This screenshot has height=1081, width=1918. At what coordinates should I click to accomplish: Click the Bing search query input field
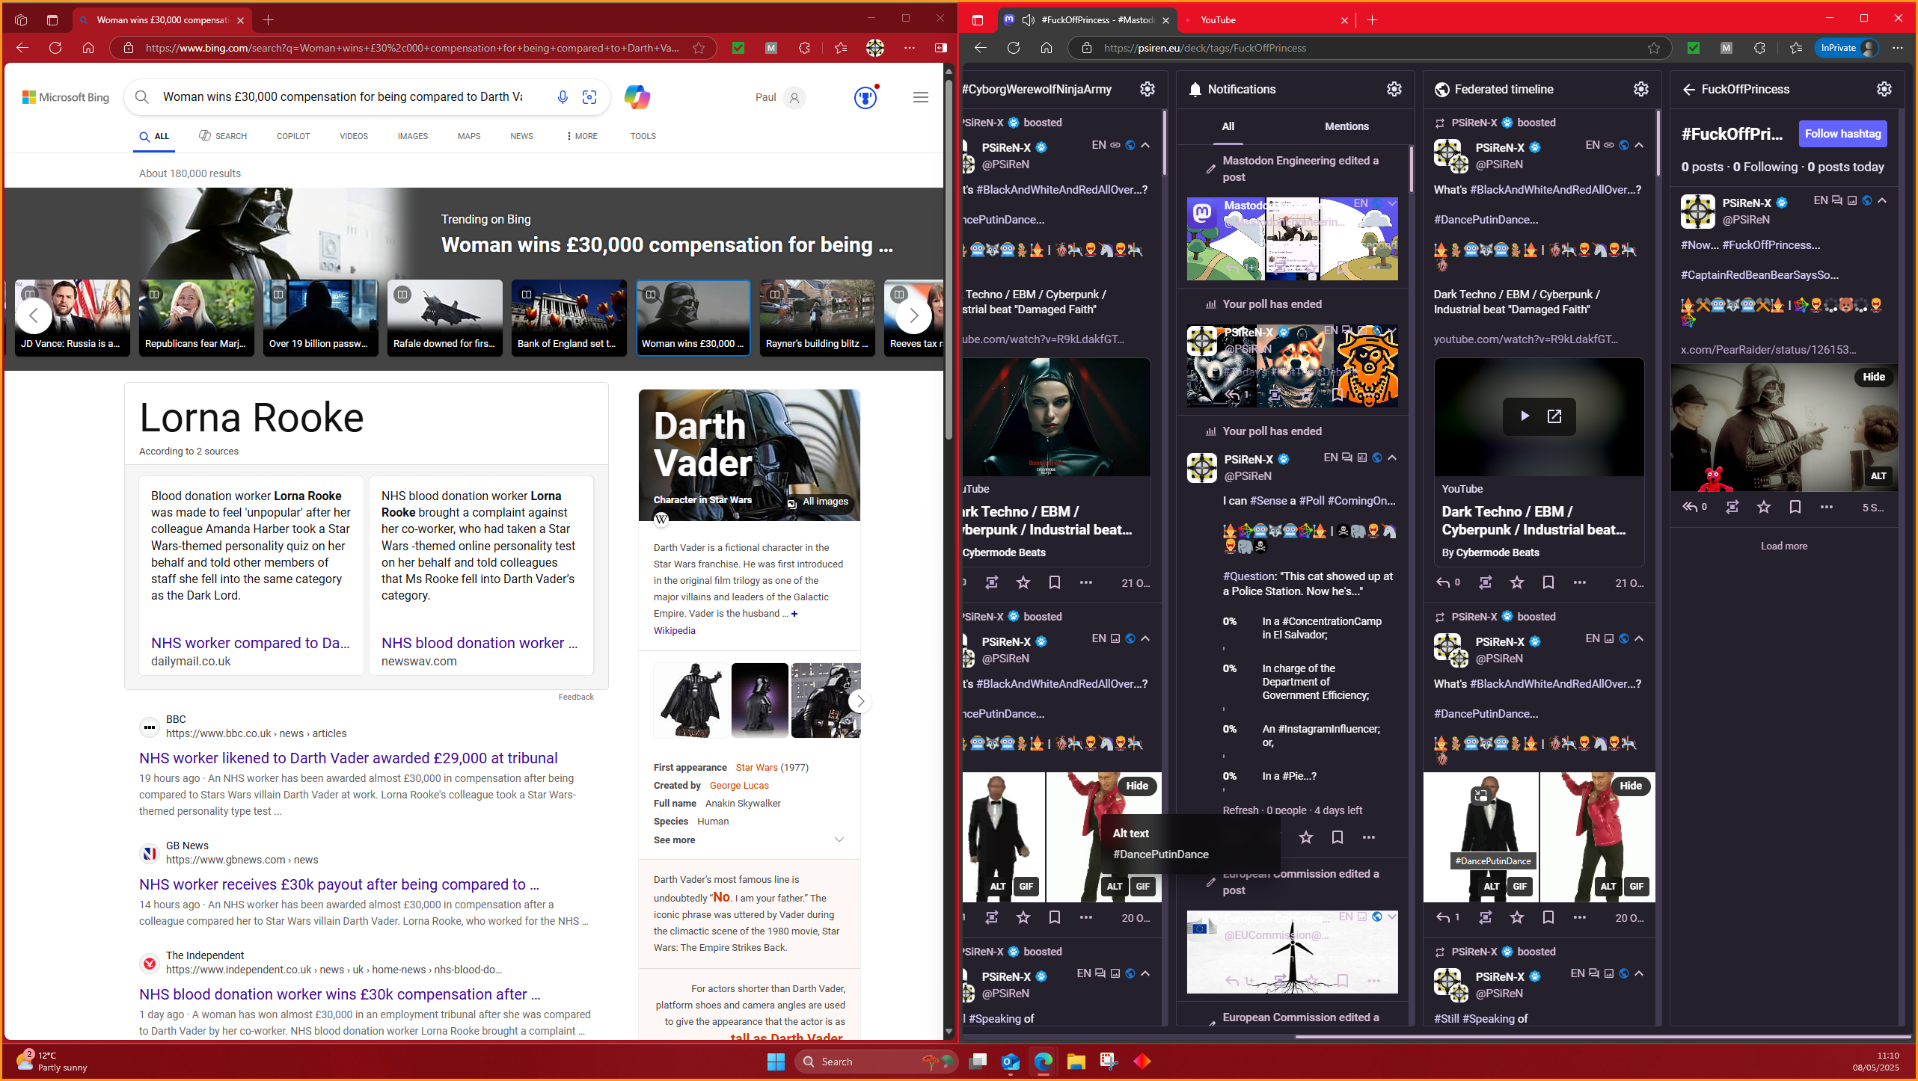[342, 97]
